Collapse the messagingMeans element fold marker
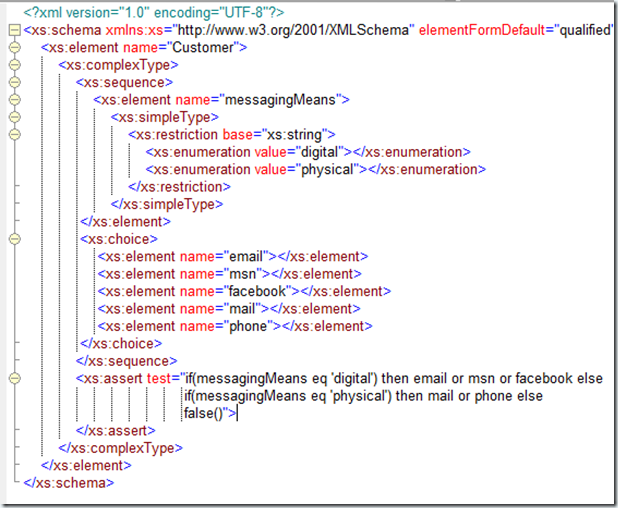Image resolution: width=618 pixels, height=508 pixels. [x=13, y=100]
